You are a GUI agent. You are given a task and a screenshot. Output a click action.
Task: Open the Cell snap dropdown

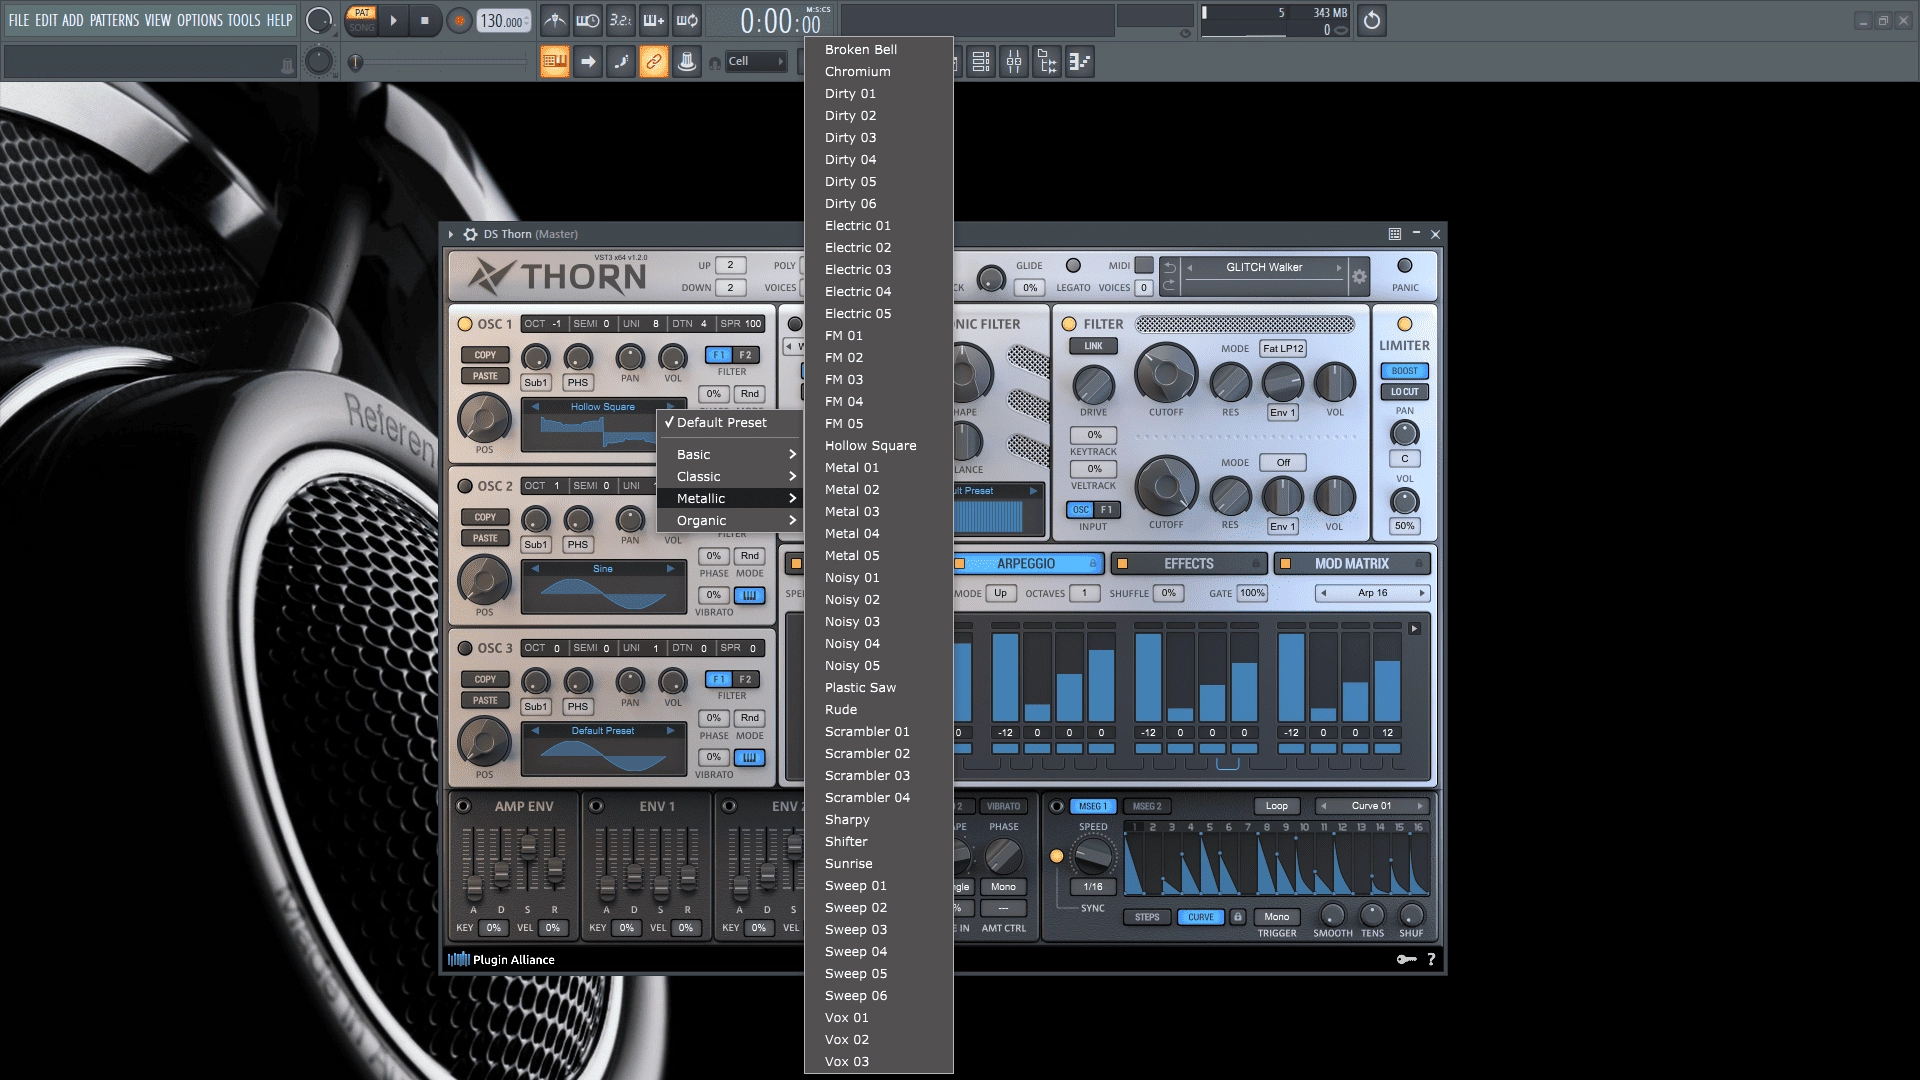pos(756,61)
